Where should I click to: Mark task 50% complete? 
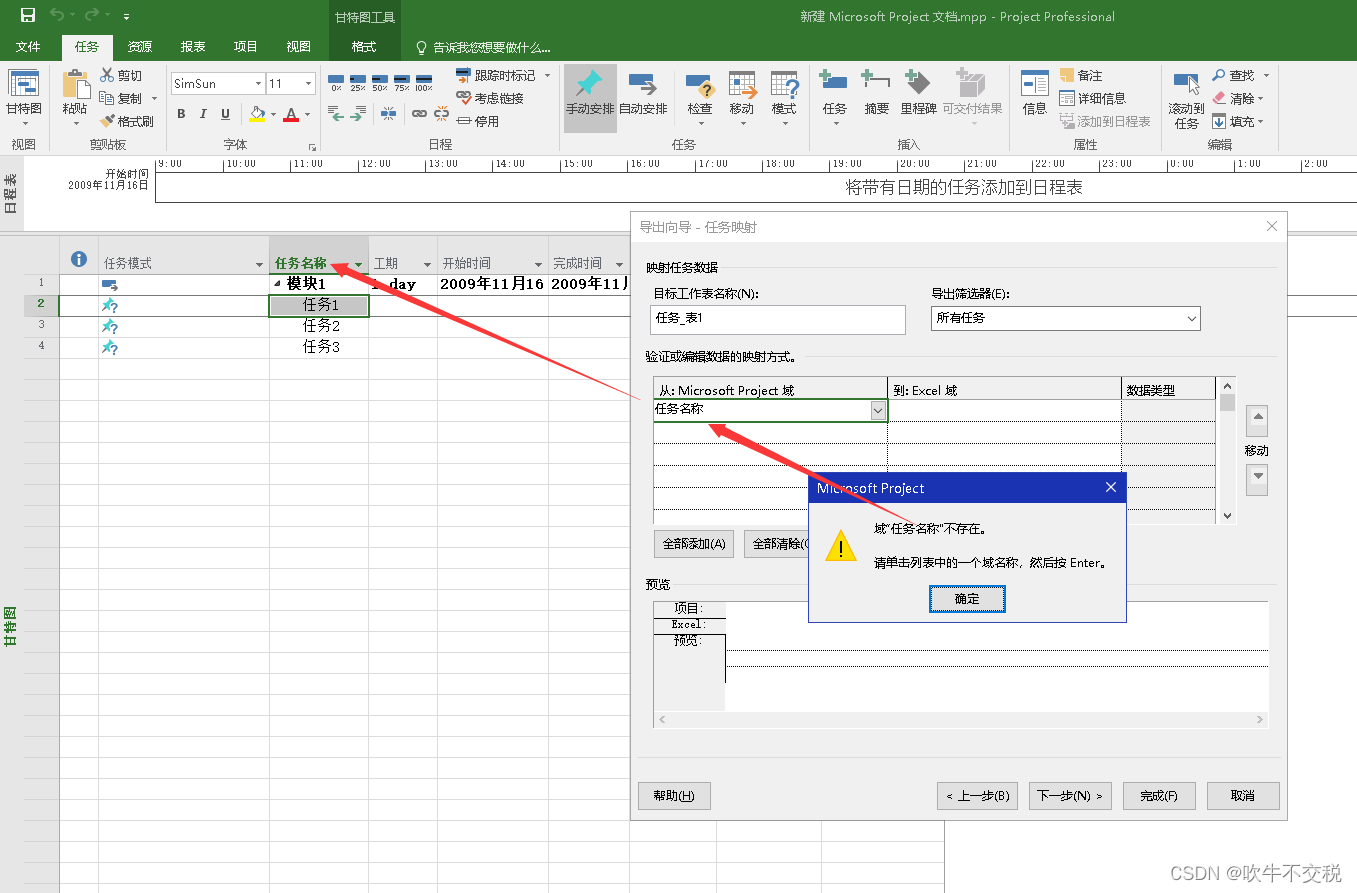pos(380,82)
